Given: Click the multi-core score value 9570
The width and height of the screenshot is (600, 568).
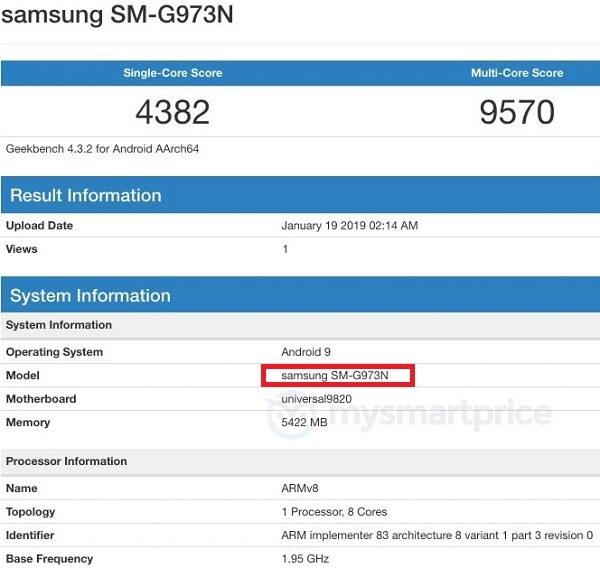Looking at the screenshot, I should (517, 112).
